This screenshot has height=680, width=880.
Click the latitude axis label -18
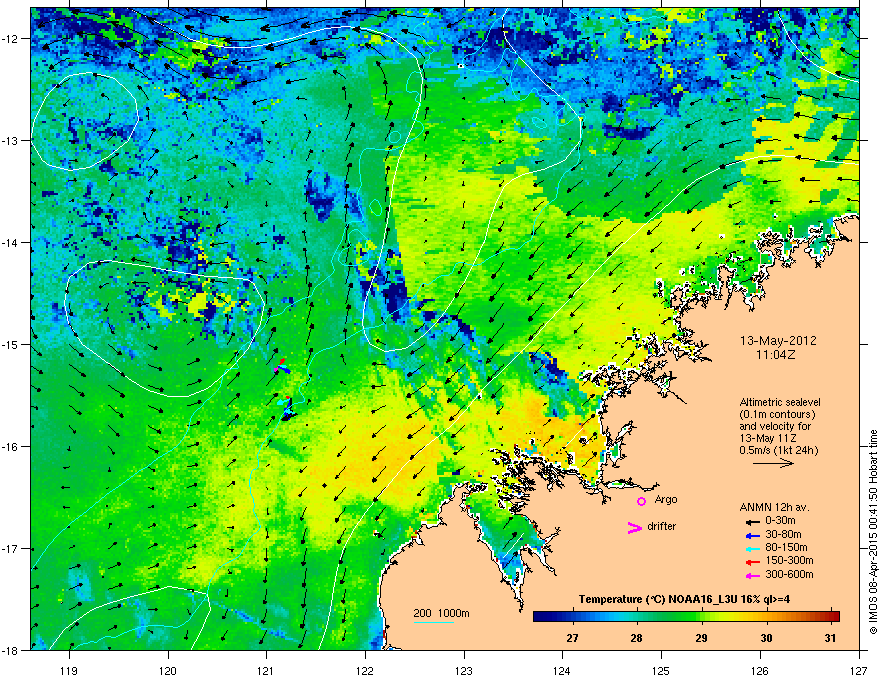point(10,650)
